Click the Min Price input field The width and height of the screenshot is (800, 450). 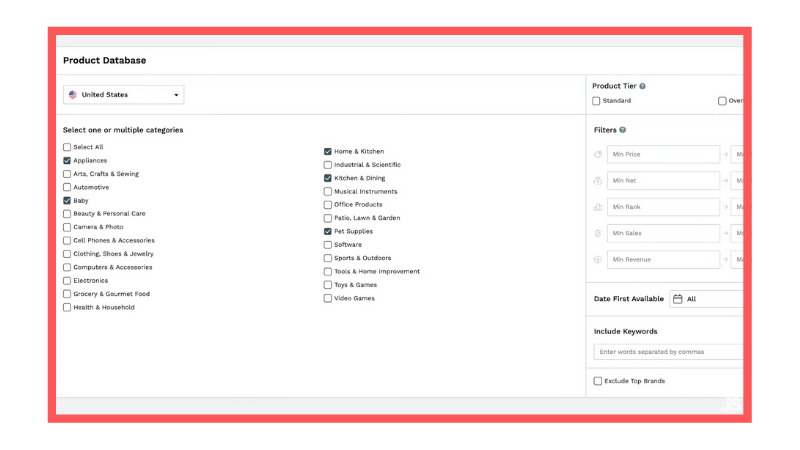[663, 155]
